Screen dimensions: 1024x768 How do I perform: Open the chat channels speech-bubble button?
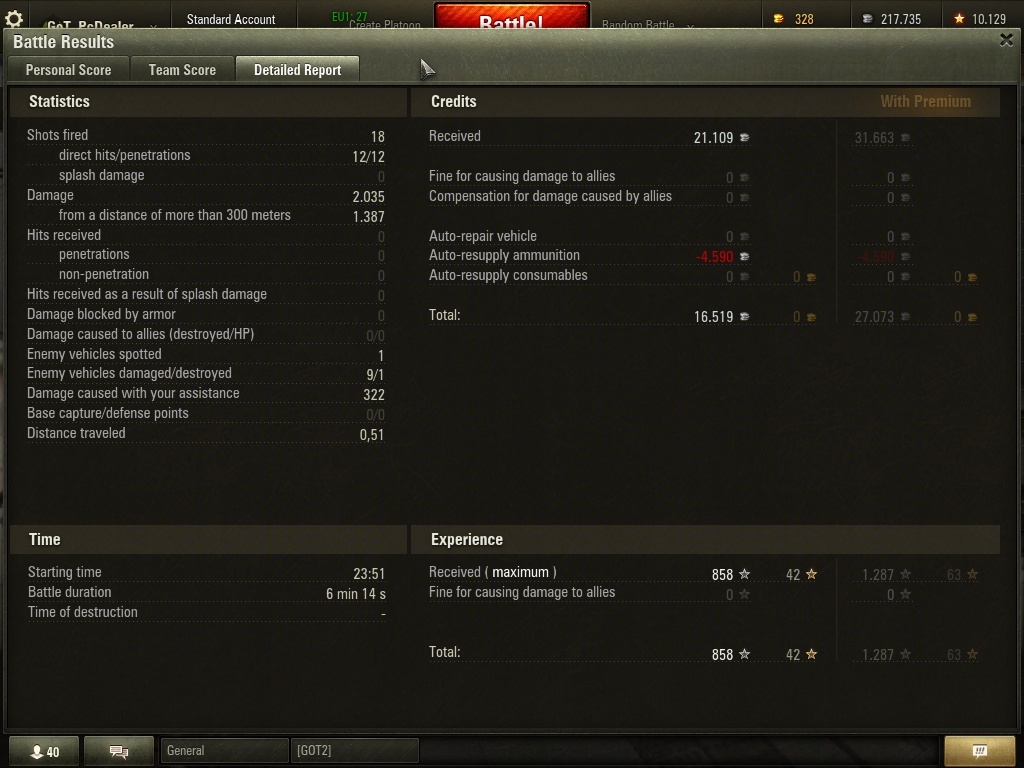click(x=119, y=751)
